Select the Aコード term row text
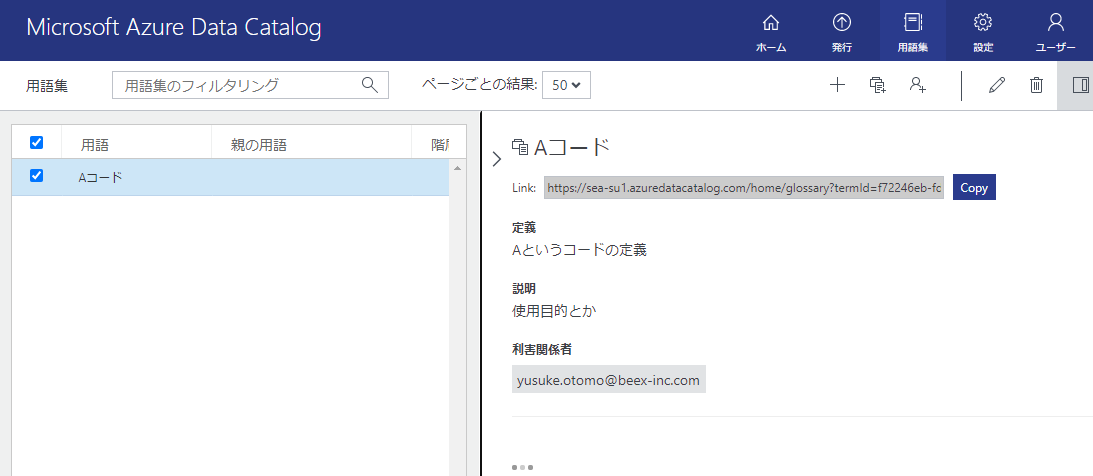 coord(100,177)
